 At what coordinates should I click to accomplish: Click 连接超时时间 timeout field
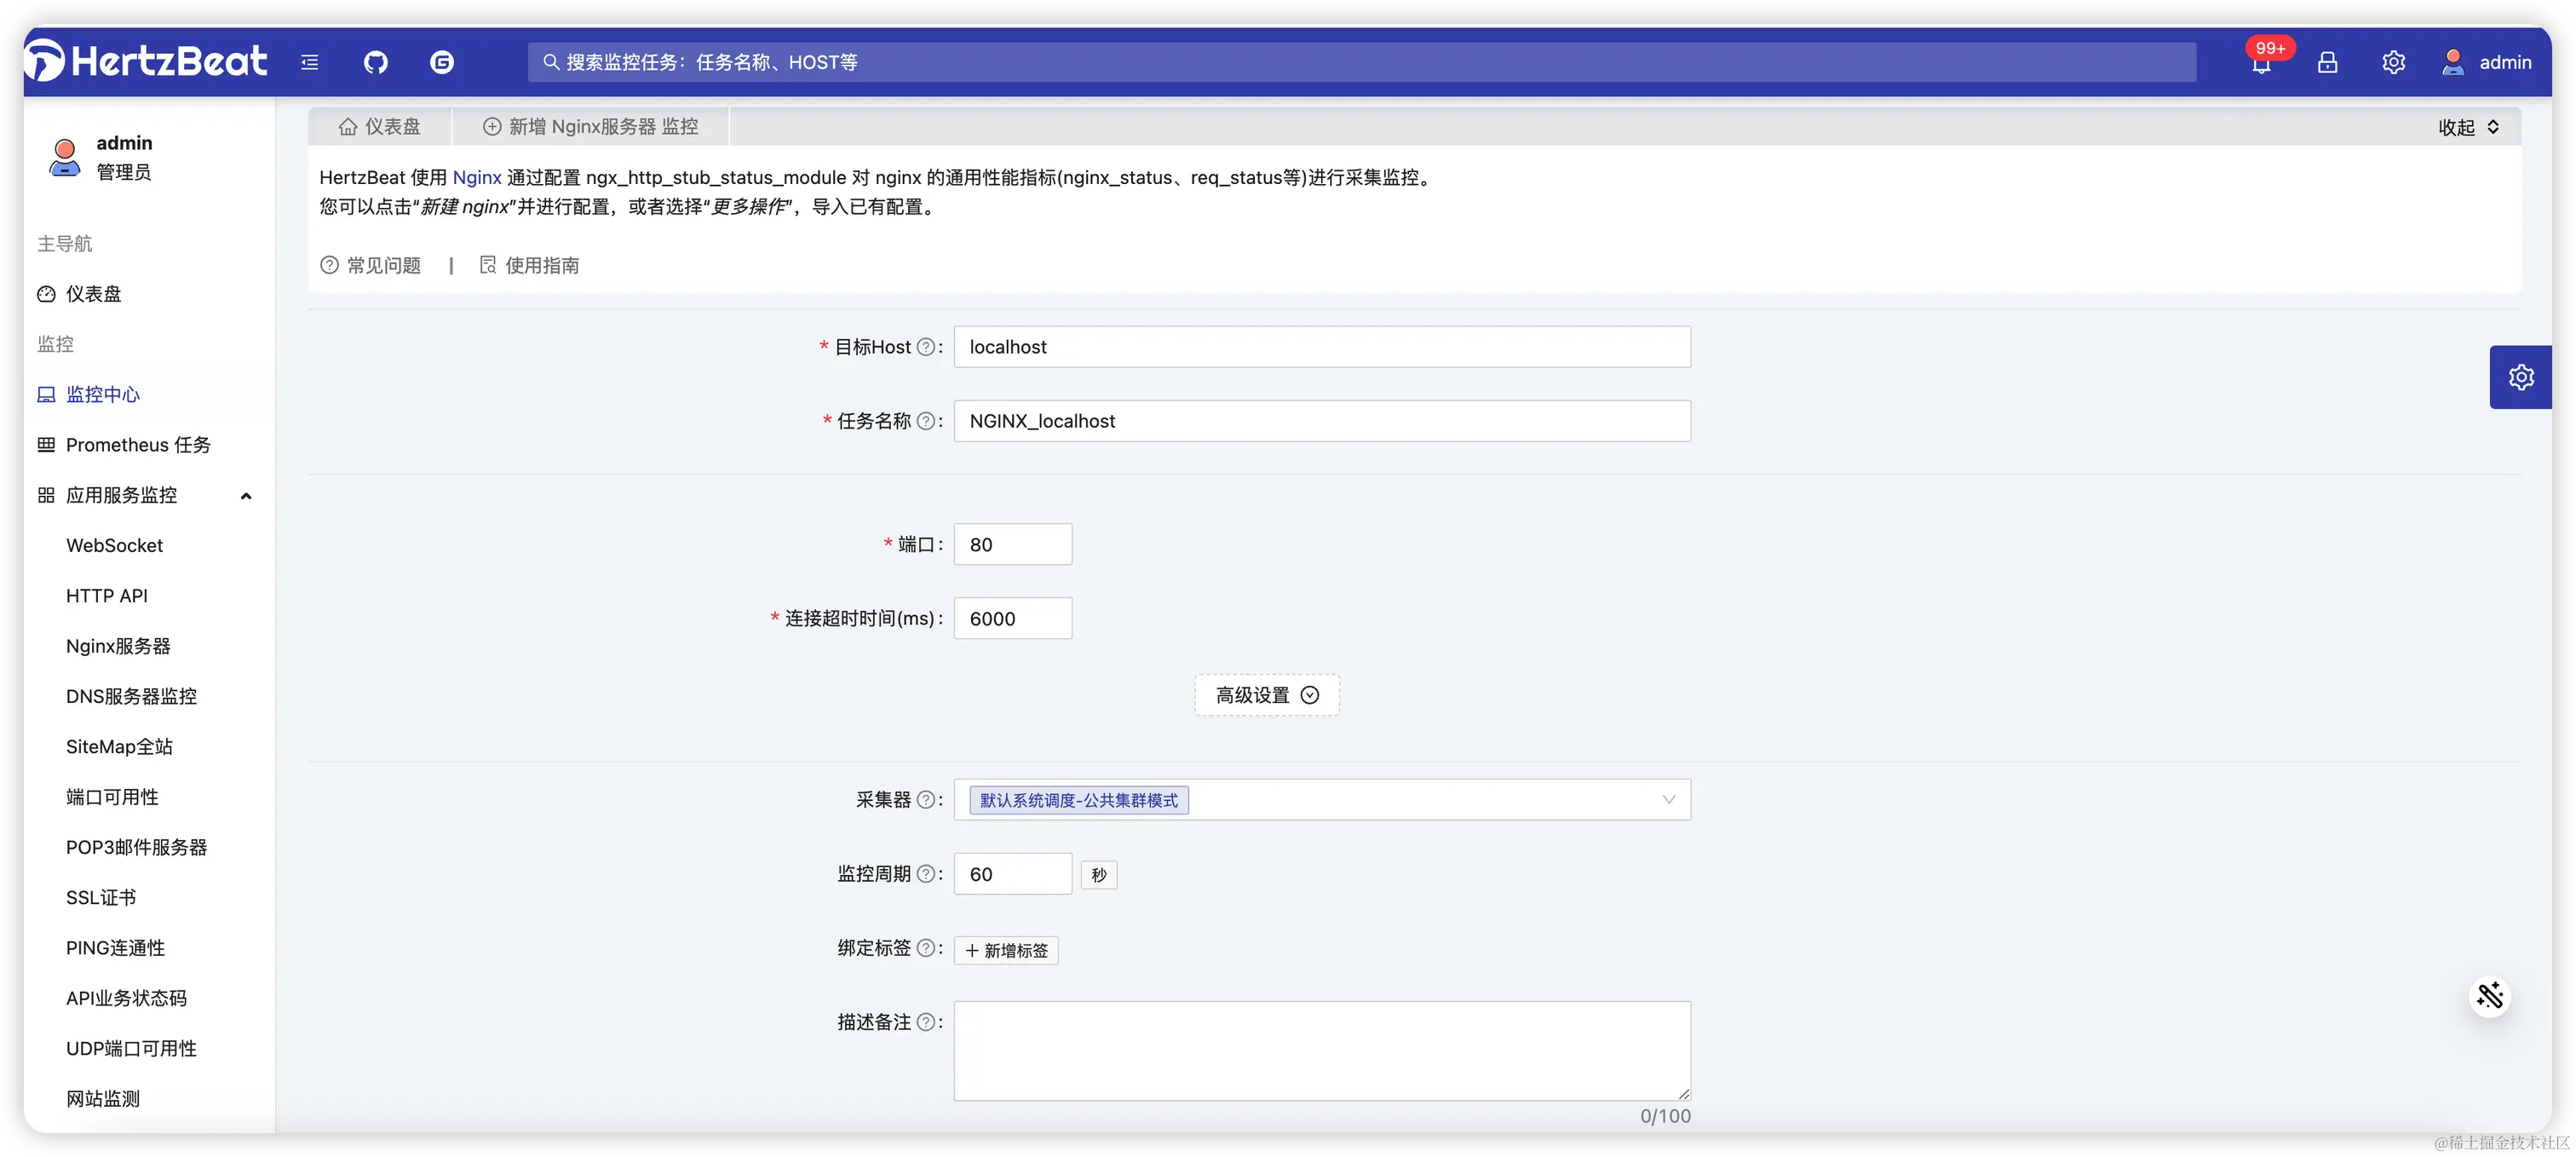click(1013, 618)
